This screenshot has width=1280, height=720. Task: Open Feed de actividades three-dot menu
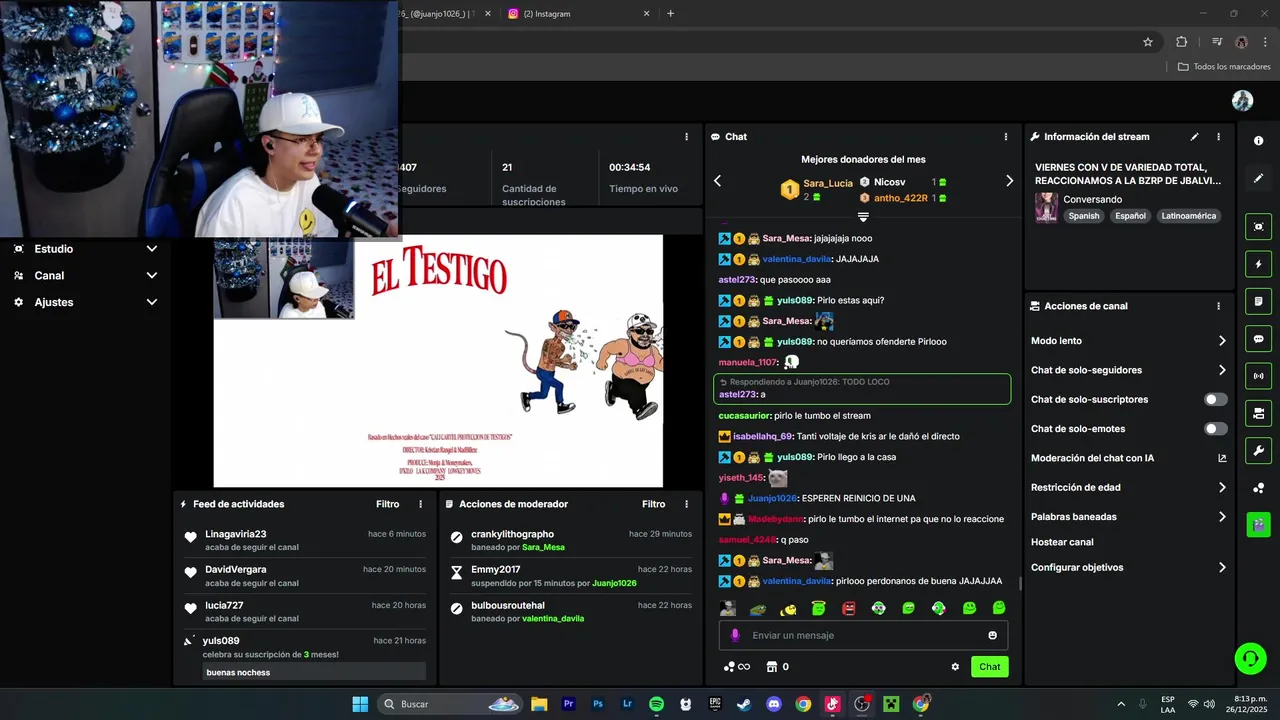coord(420,504)
